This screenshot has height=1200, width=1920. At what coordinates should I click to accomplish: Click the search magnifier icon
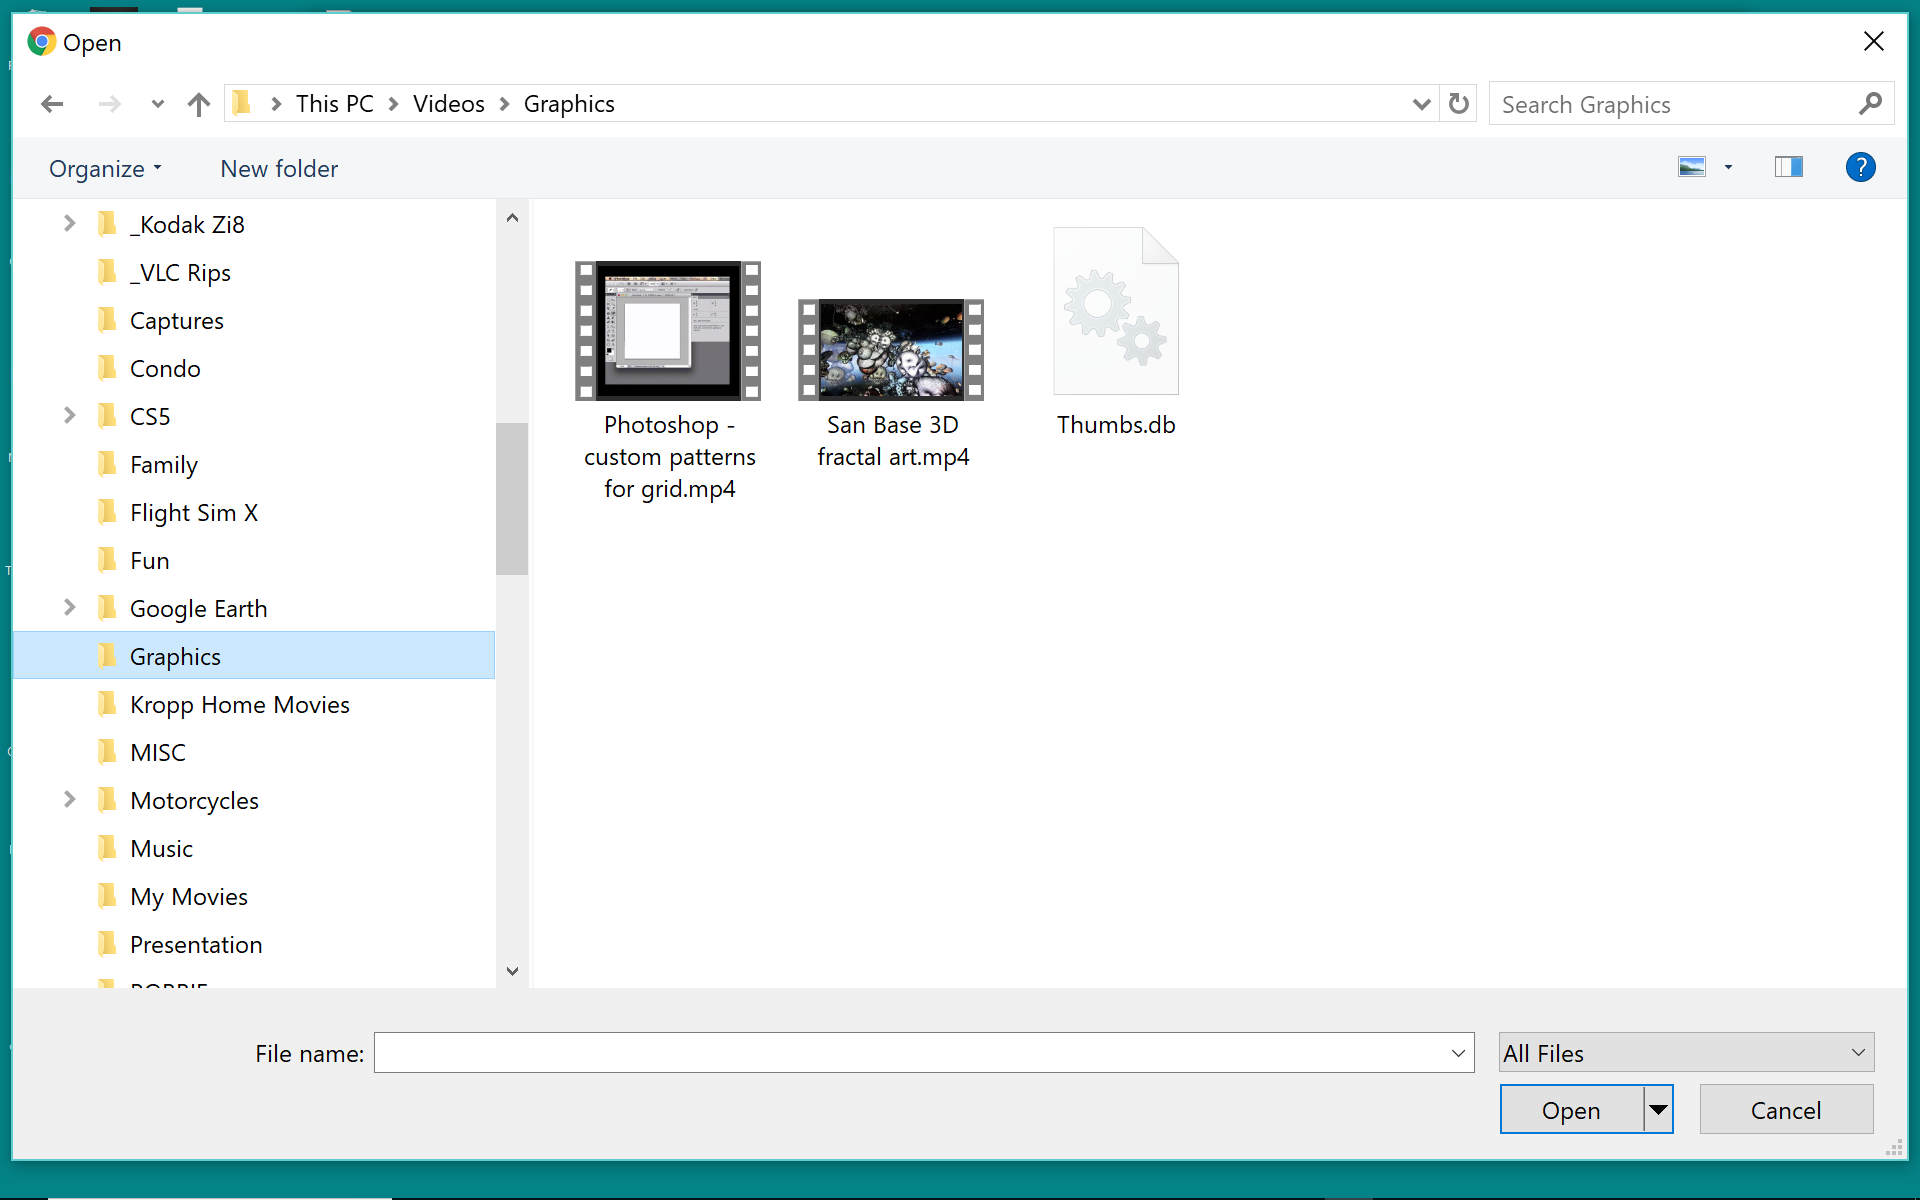(x=1870, y=104)
